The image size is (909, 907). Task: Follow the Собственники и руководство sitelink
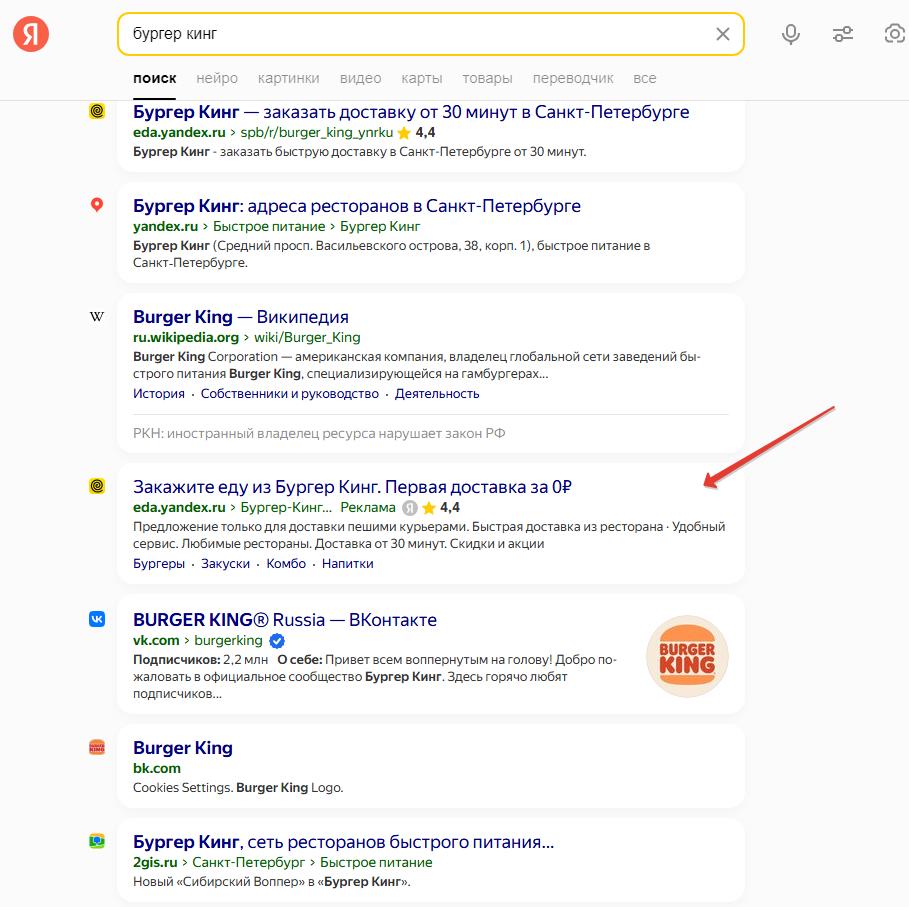[289, 394]
